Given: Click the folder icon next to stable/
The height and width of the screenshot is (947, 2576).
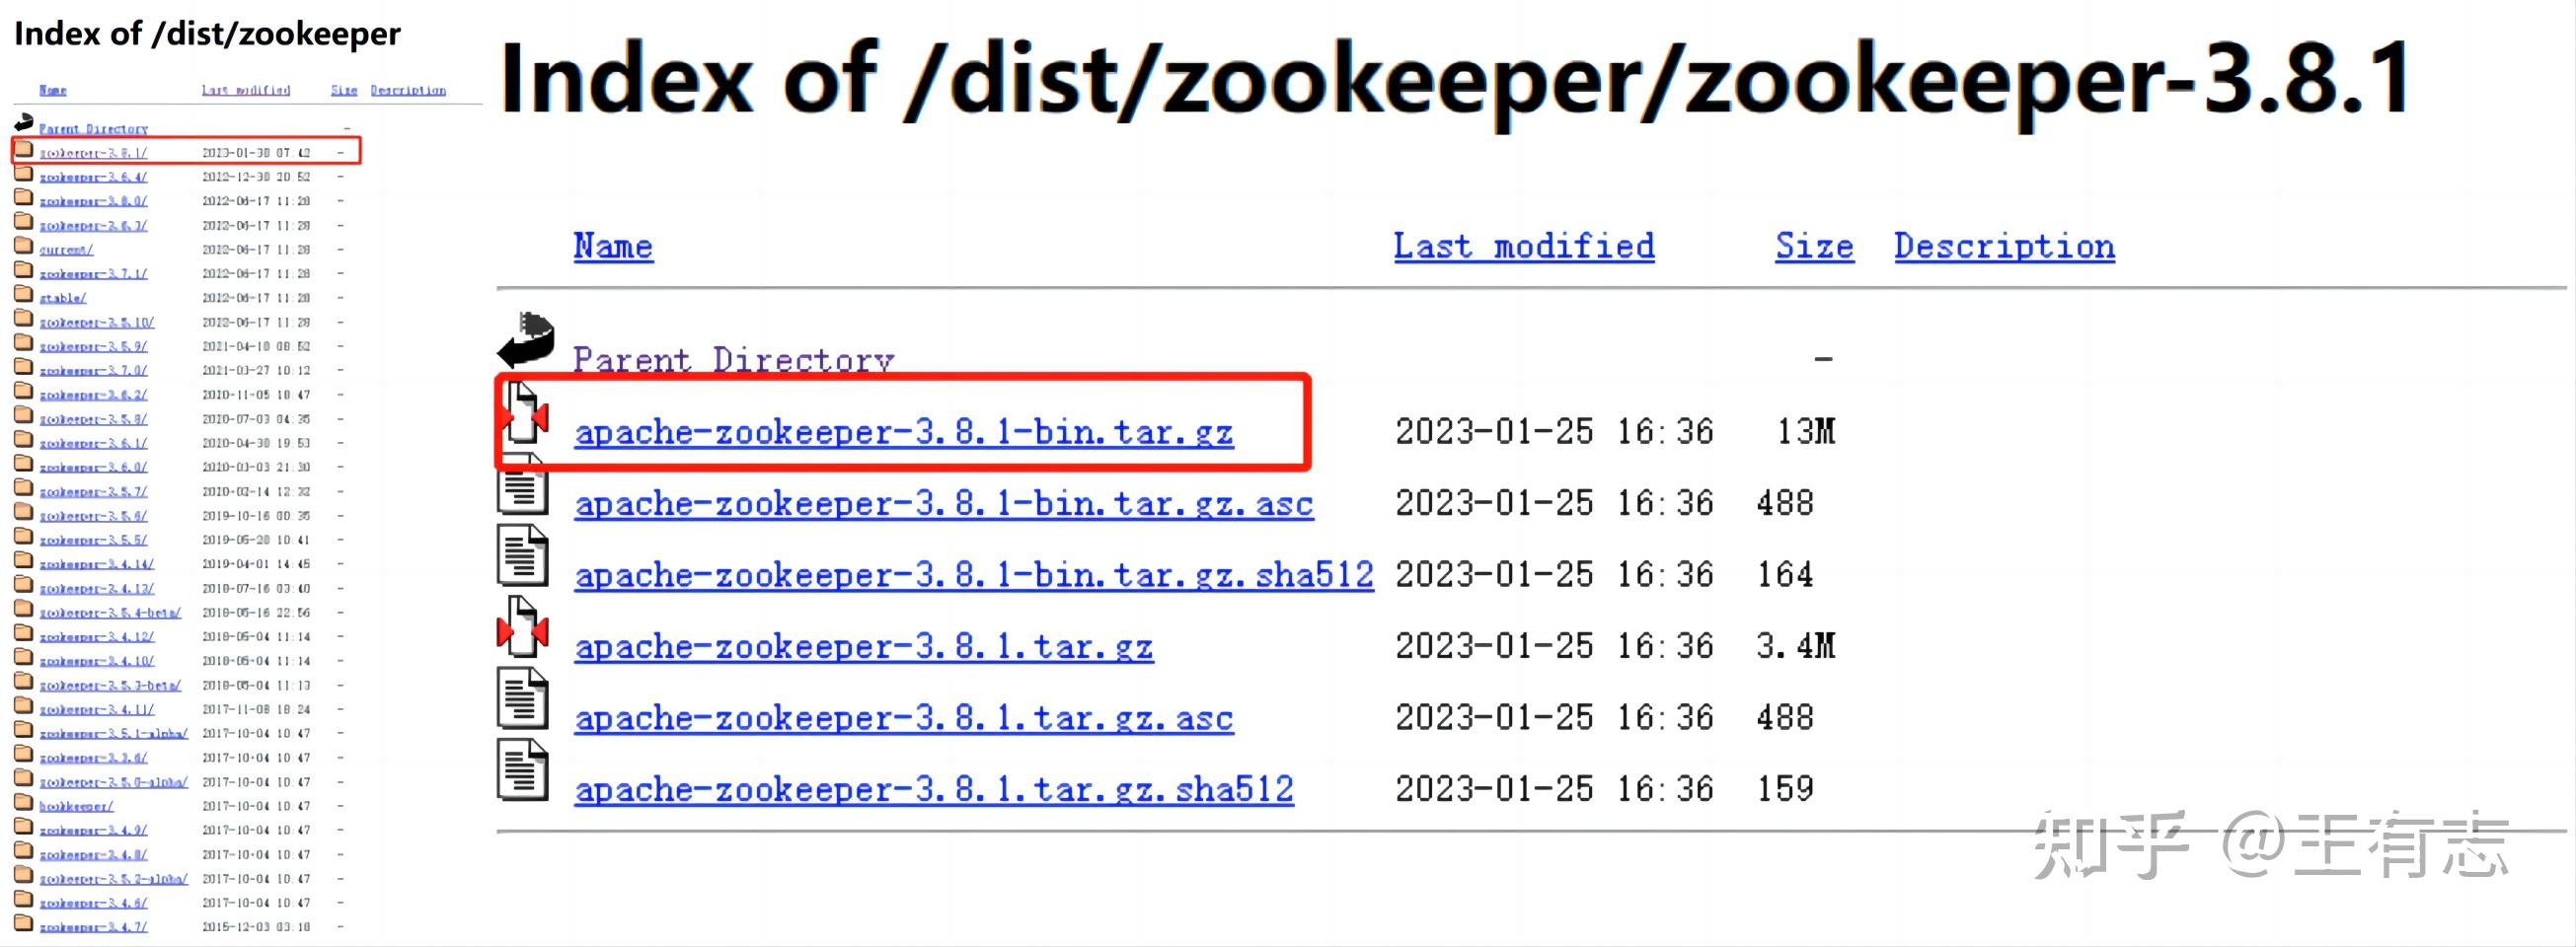Looking at the screenshot, I should [23, 294].
